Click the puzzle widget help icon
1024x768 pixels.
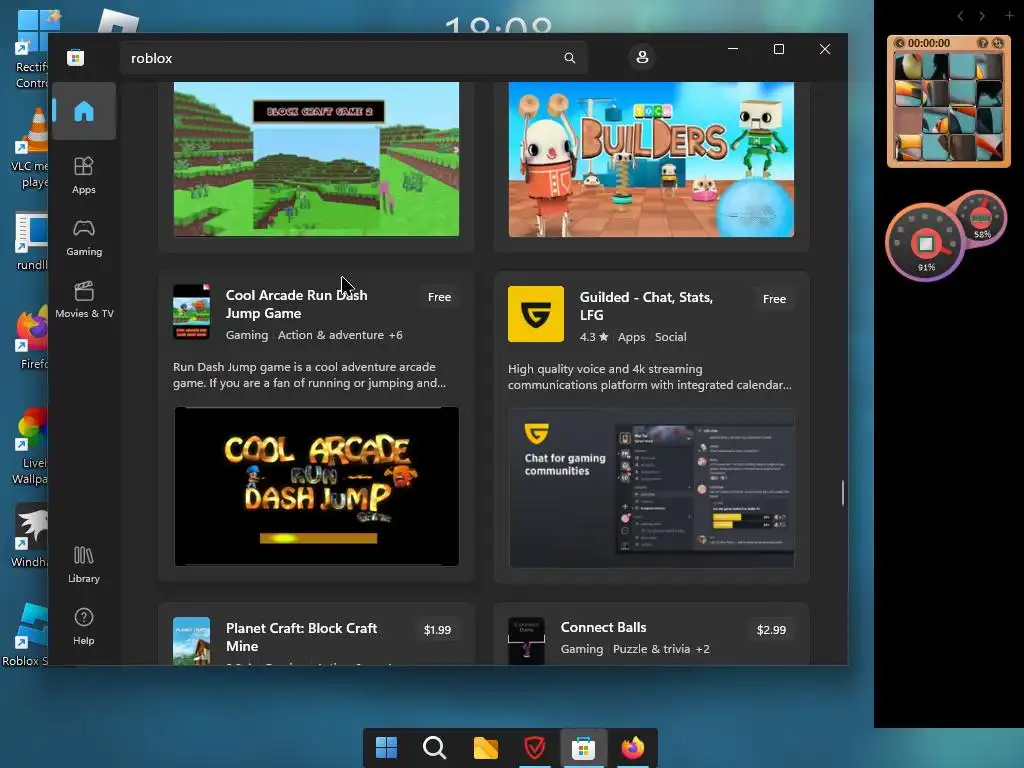982,43
